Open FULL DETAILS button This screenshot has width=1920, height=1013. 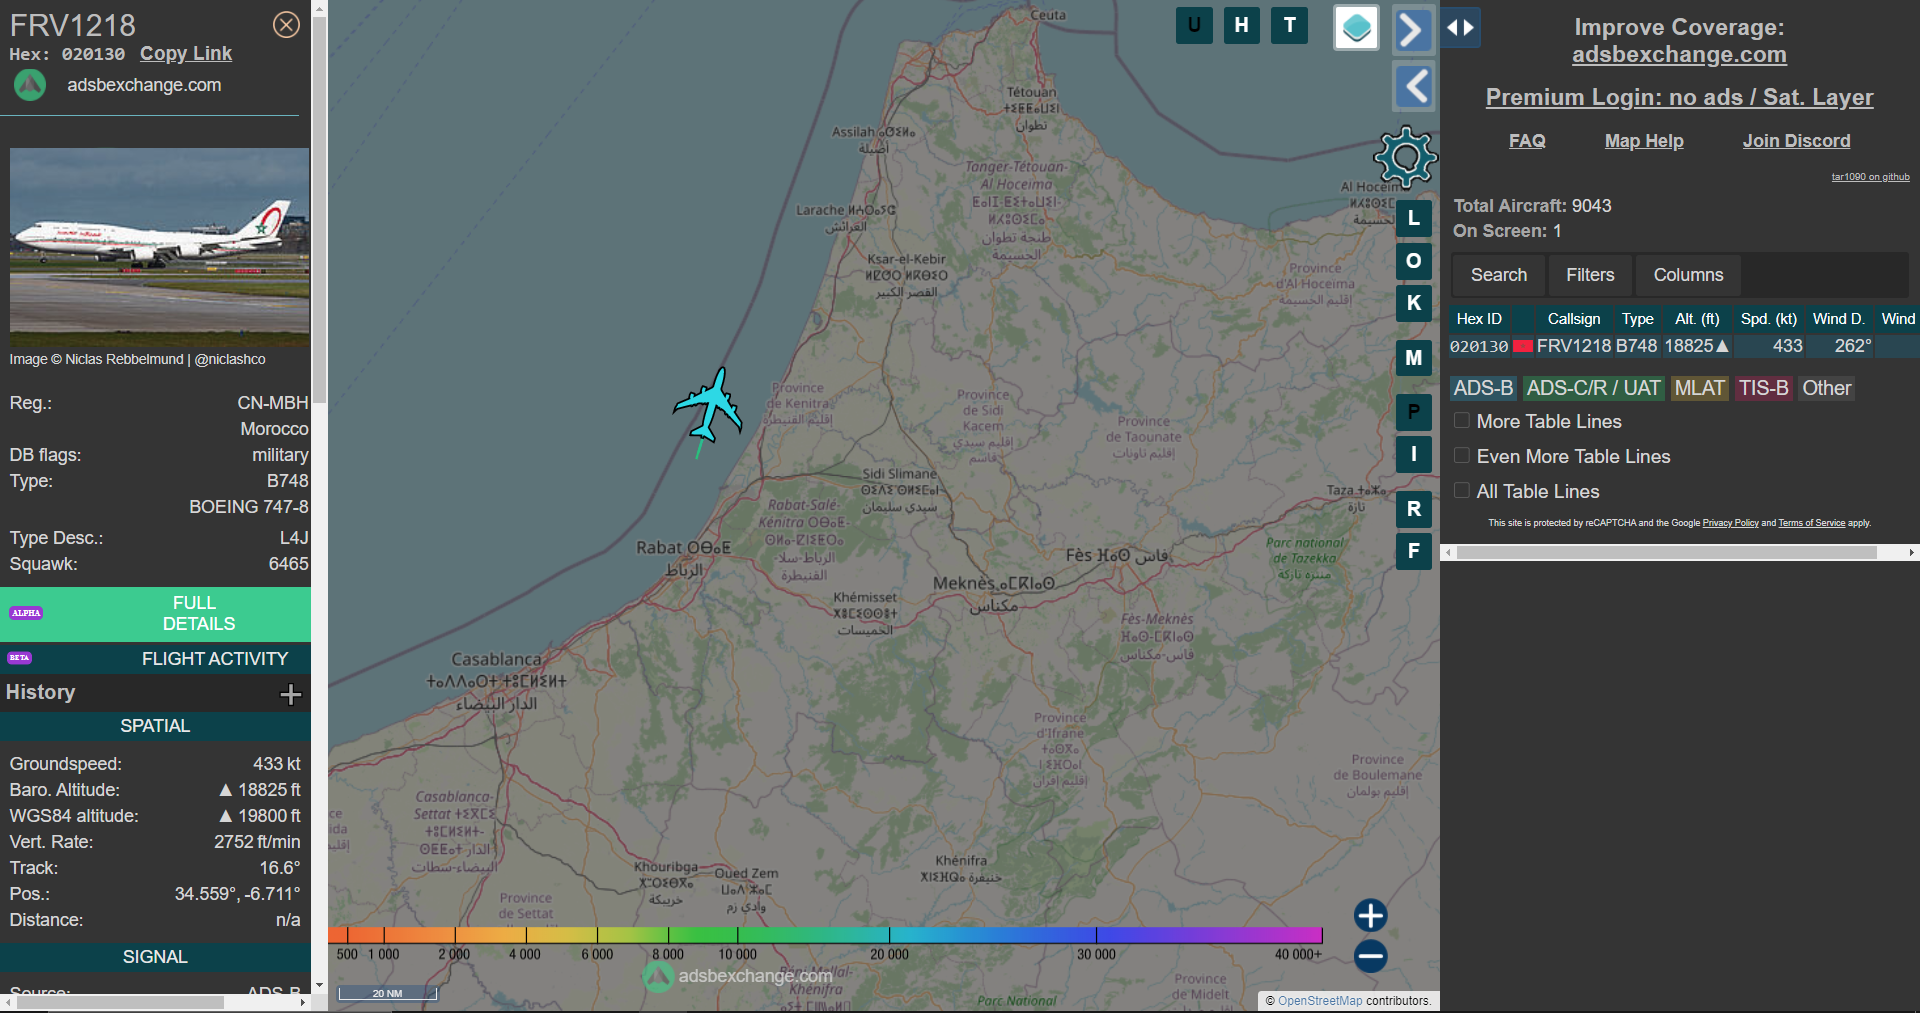click(x=155, y=614)
